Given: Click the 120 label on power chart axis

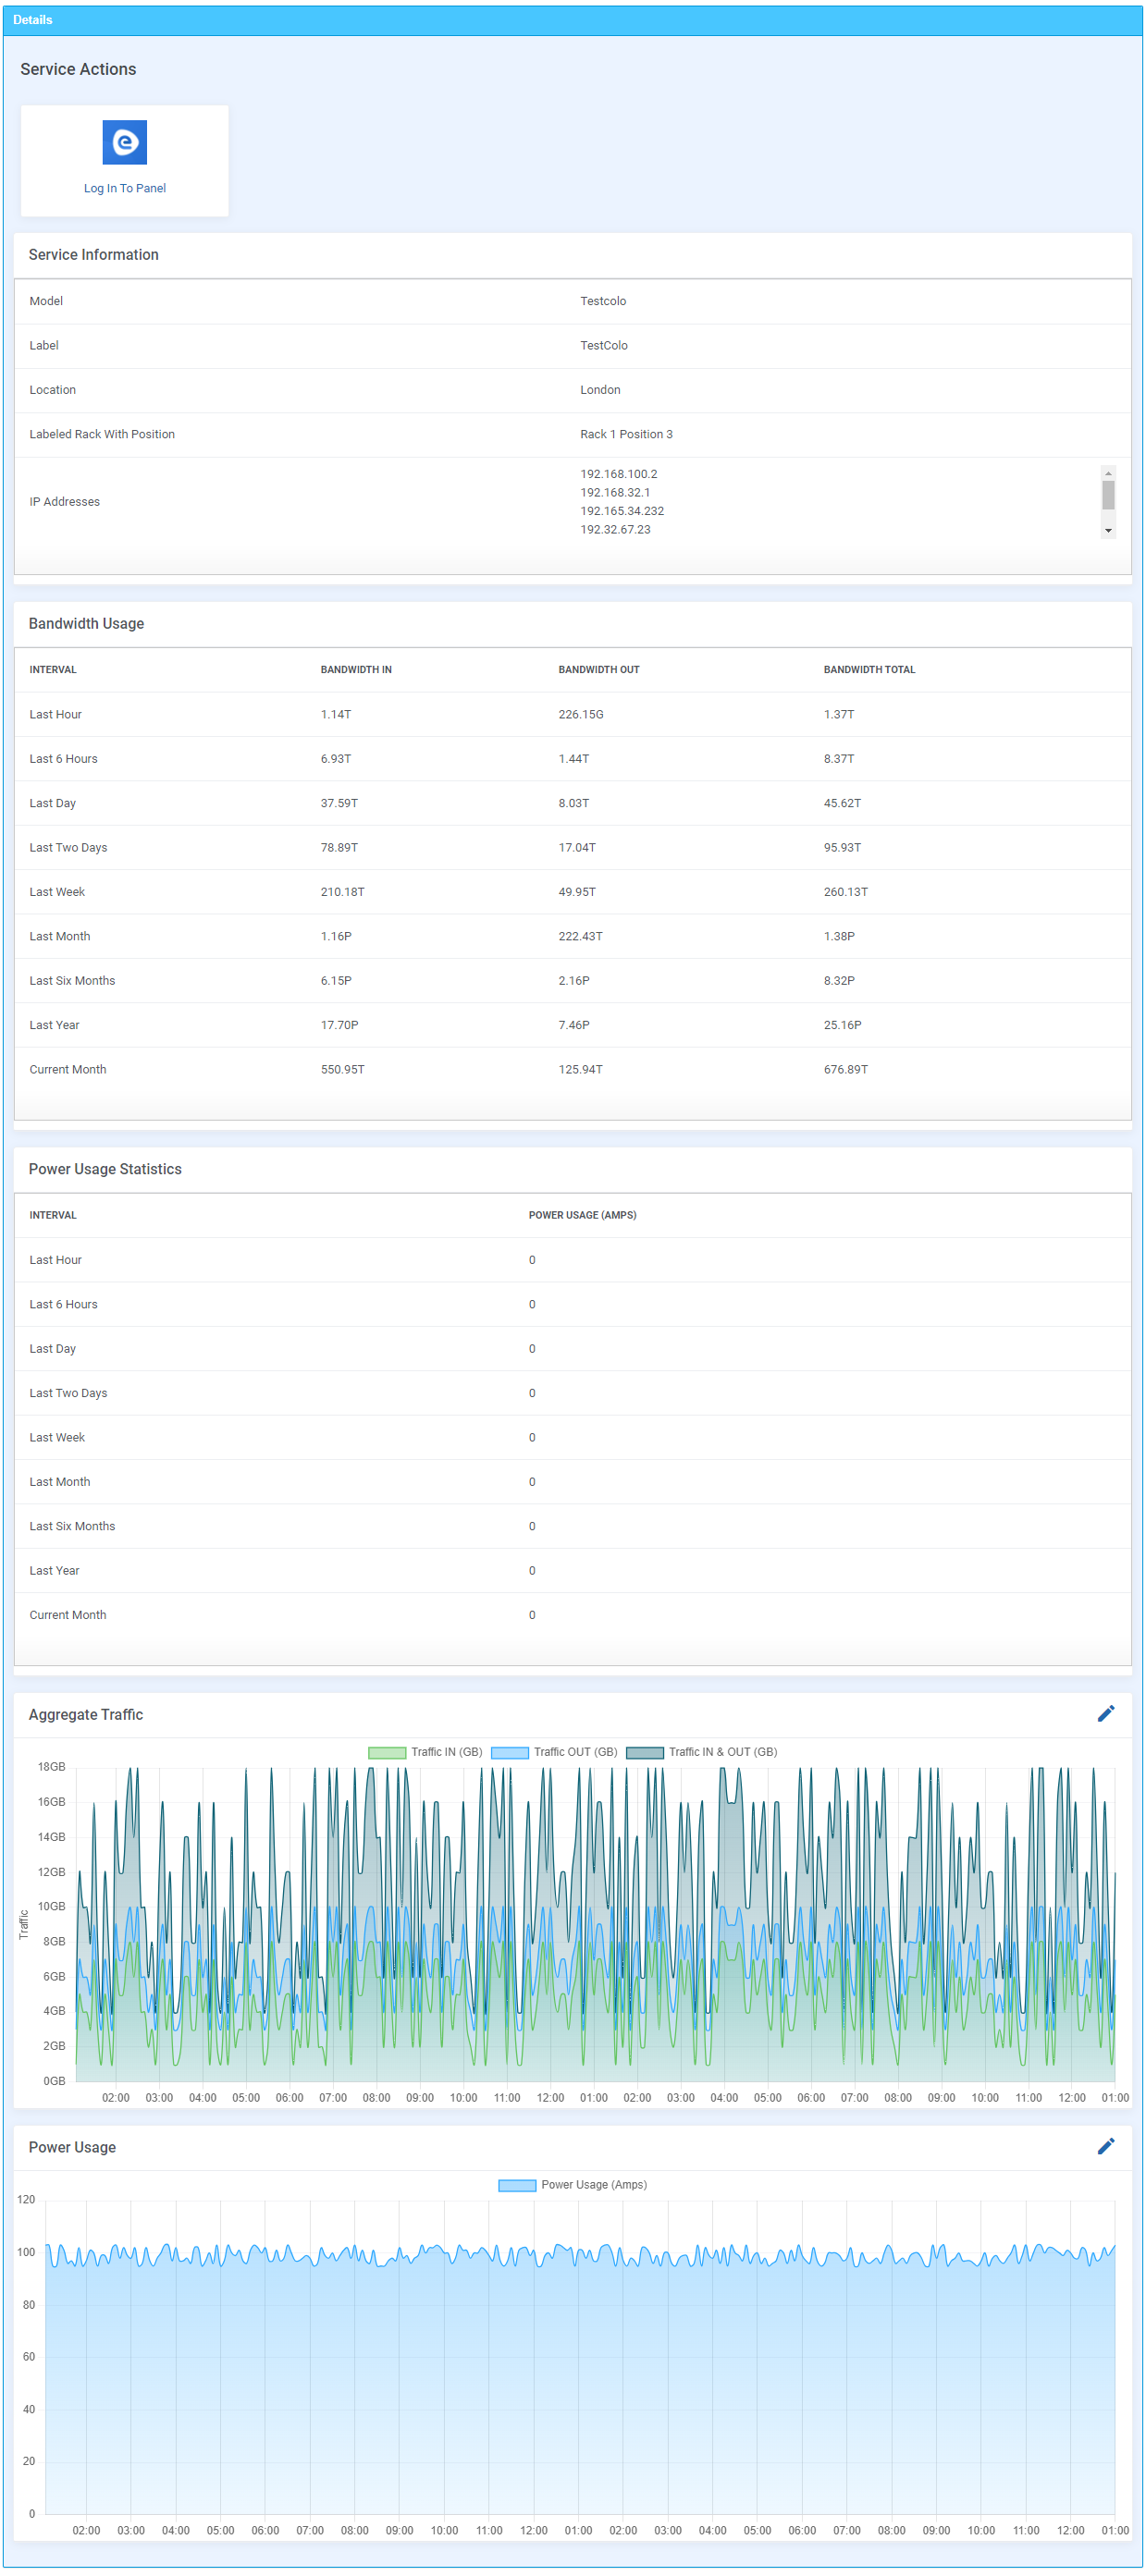Looking at the screenshot, I should click(26, 2199).
